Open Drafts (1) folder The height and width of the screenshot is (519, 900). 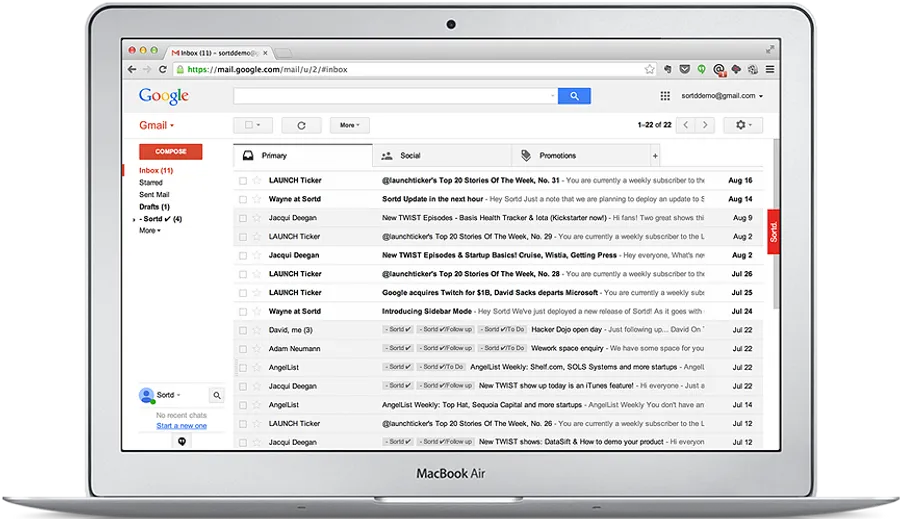[x=154, y=207]
